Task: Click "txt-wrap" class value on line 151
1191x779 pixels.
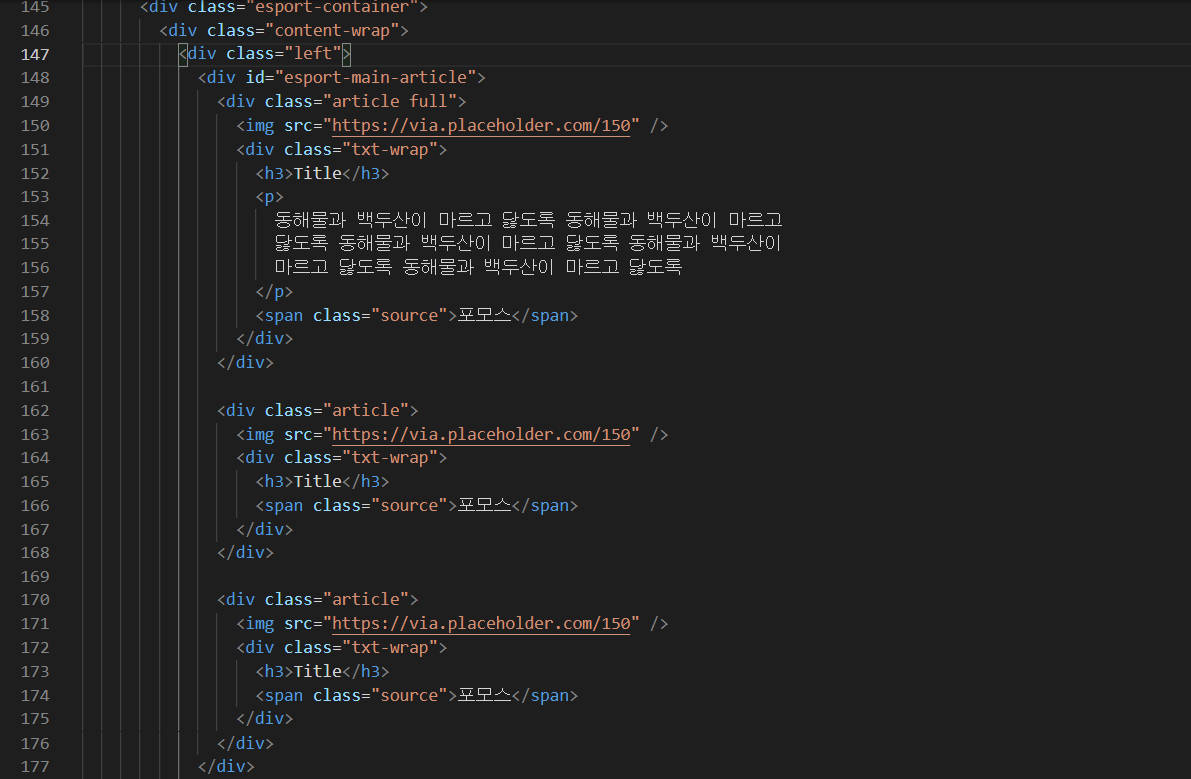Action: coord(390,150)
